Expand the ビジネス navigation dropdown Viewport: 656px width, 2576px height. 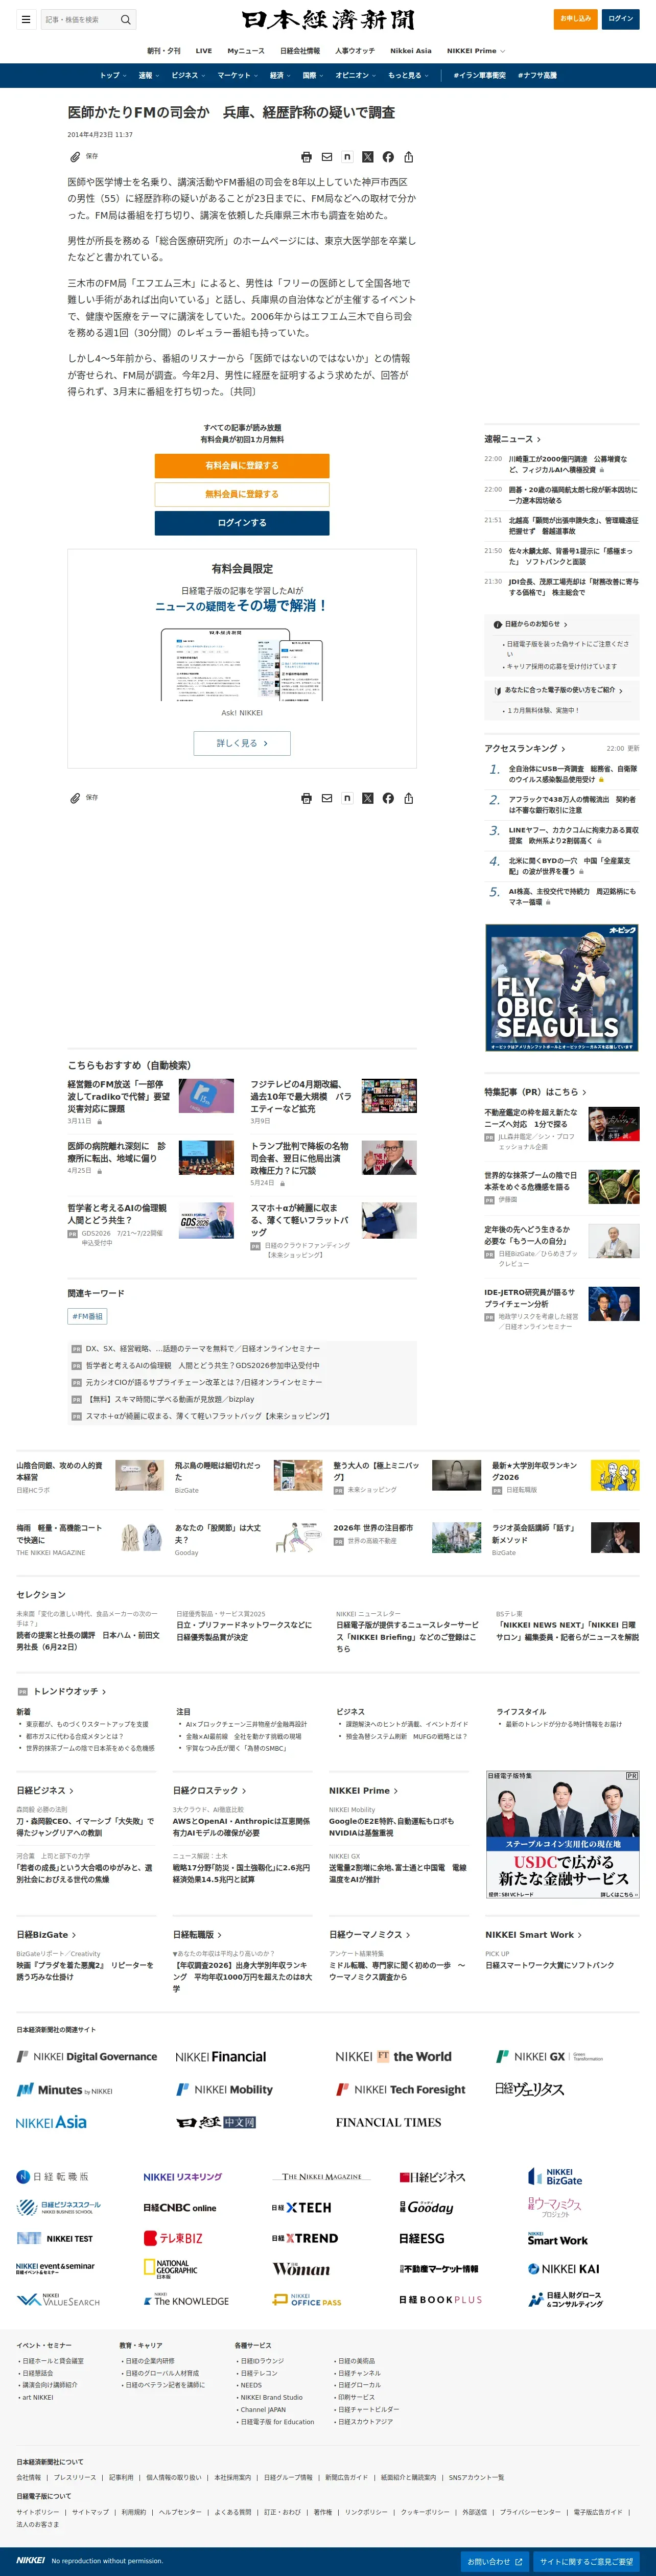(x=188, y=75)
